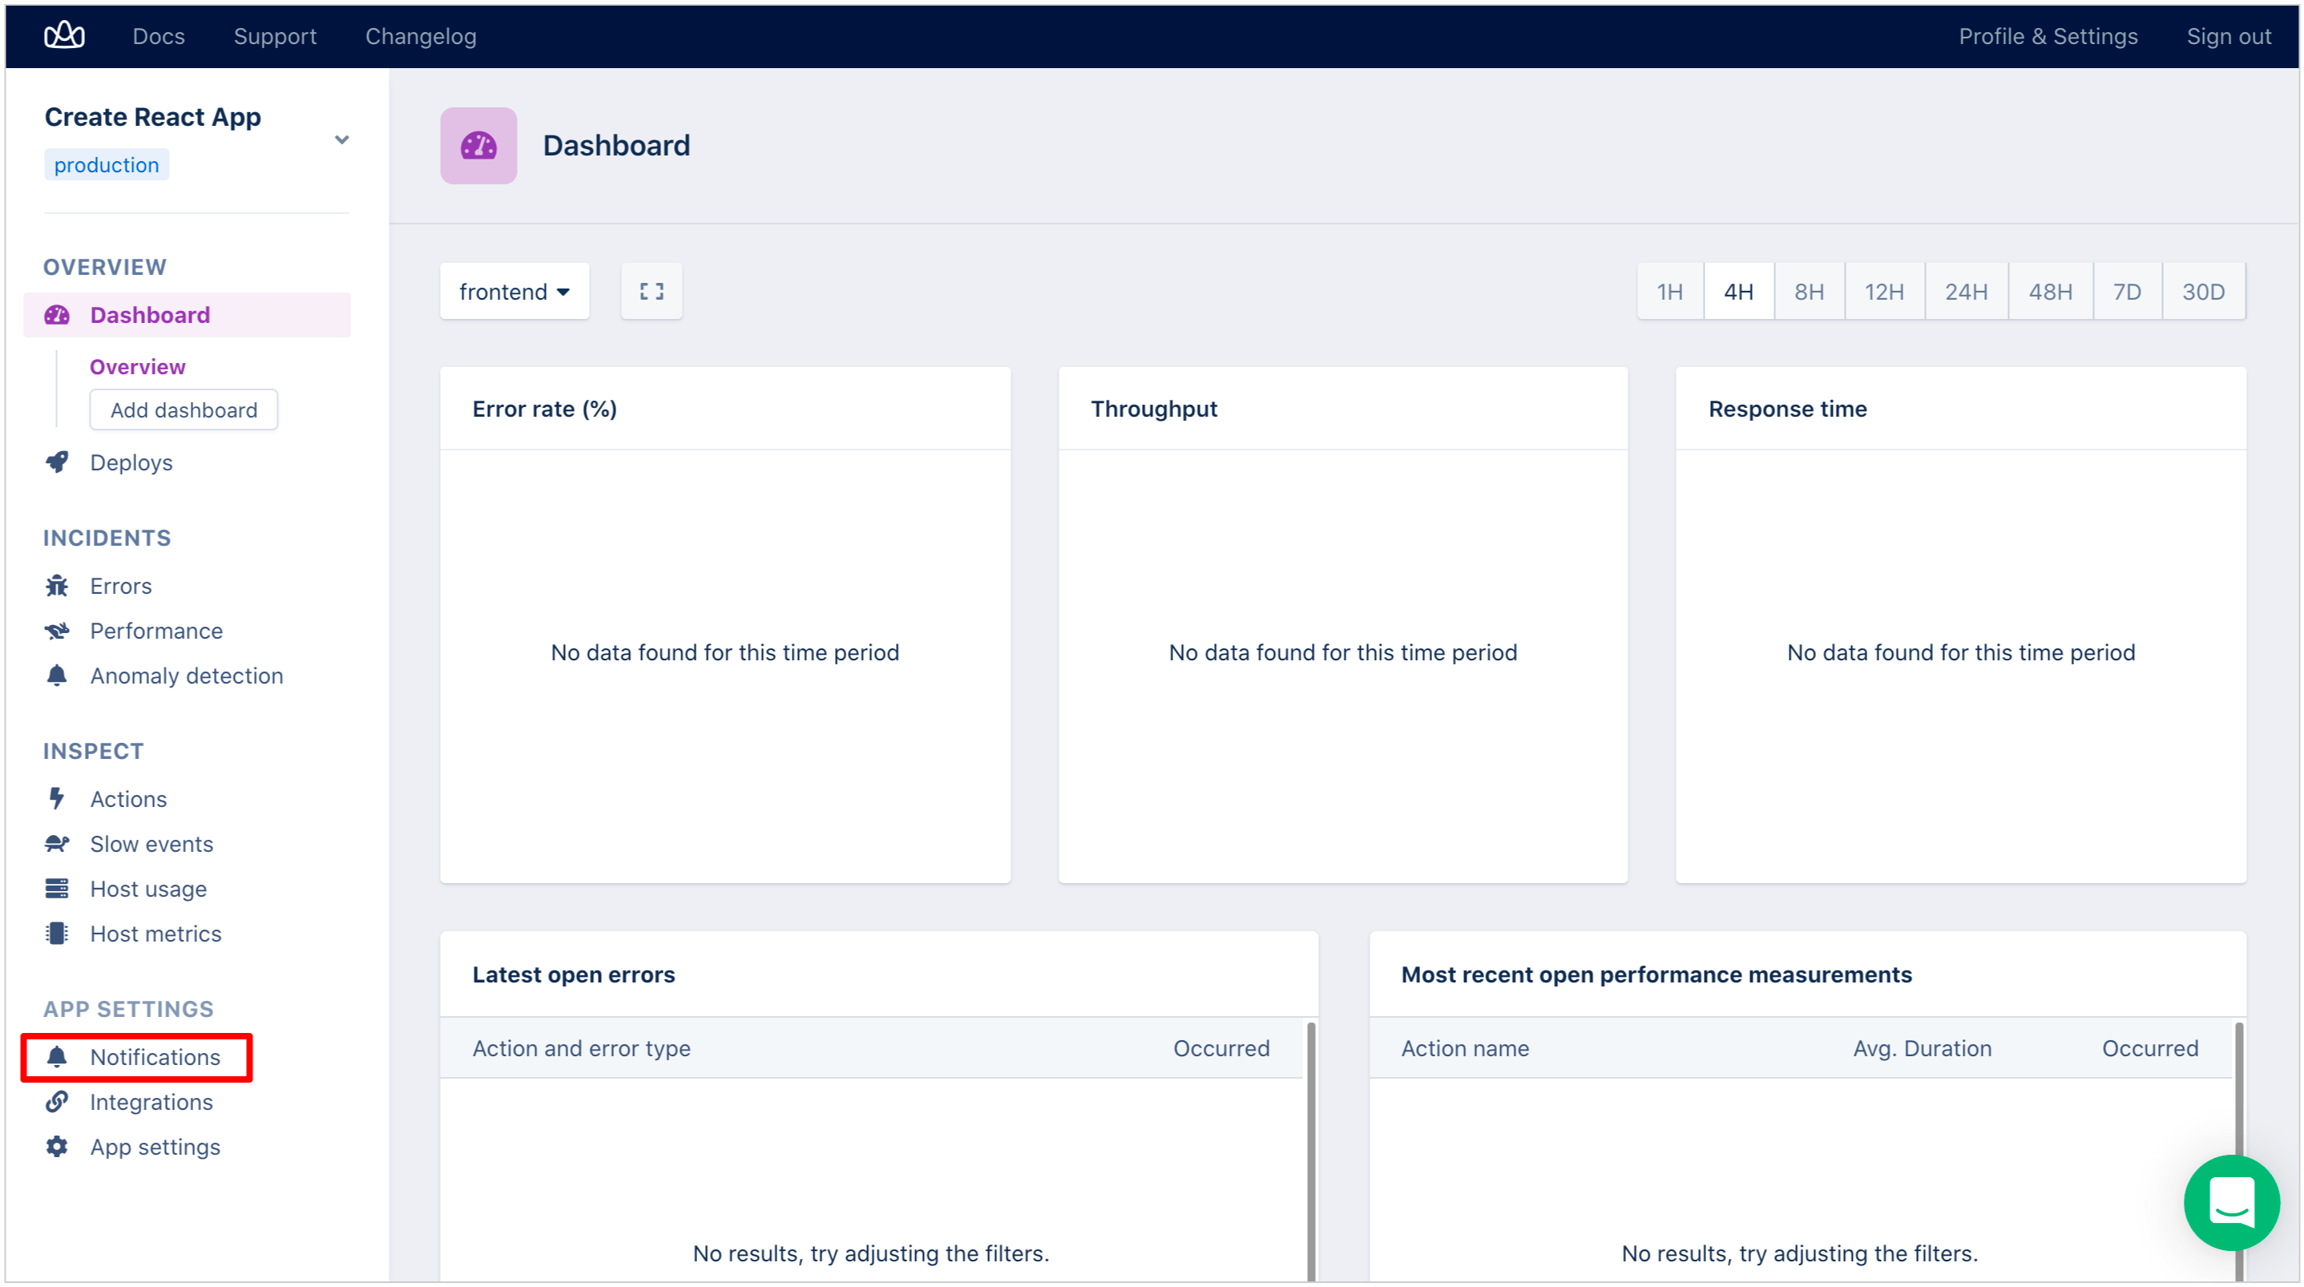This screenshot has width=2304, height=1287.
Task: Open Docs in the top navigation
Action: 159,36
